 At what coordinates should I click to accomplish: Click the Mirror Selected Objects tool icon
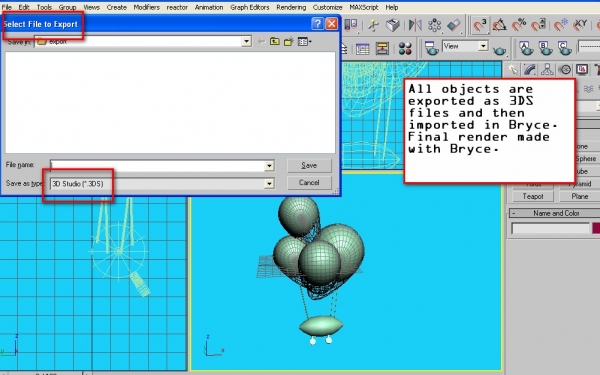click(415, 26)
